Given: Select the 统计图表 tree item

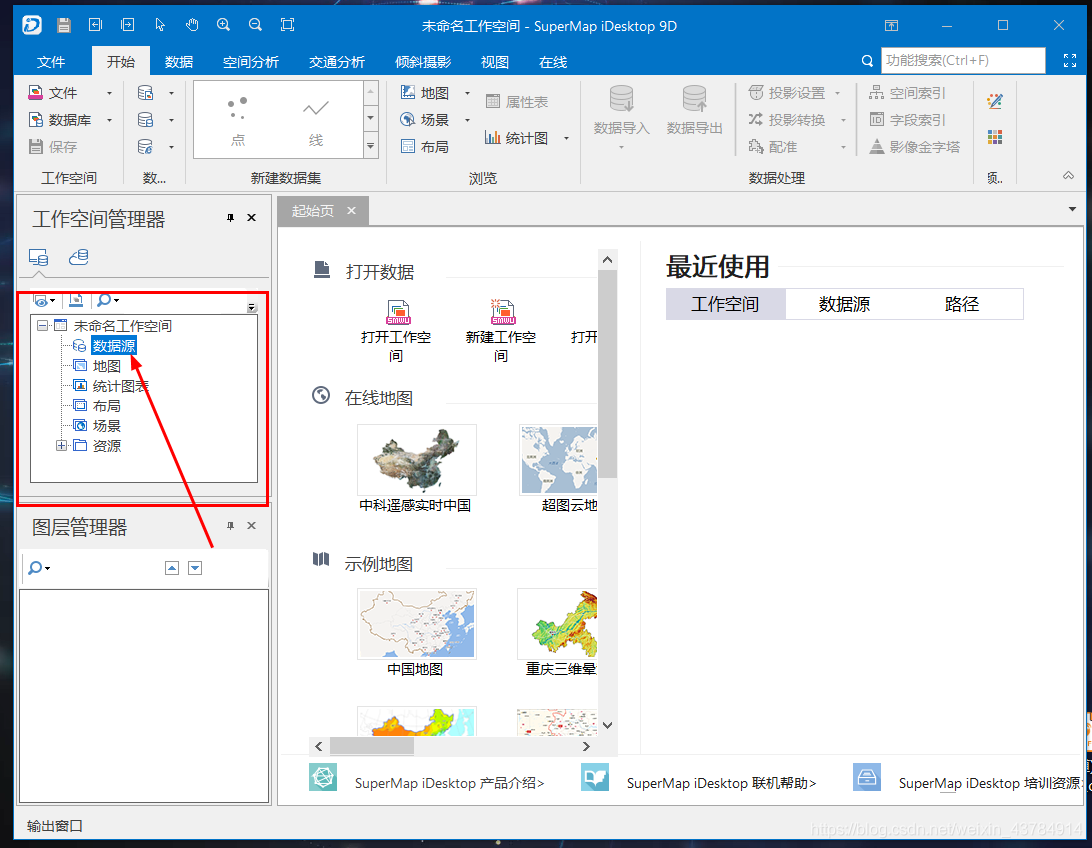Looking at the screenshot, I should (120, 386).
